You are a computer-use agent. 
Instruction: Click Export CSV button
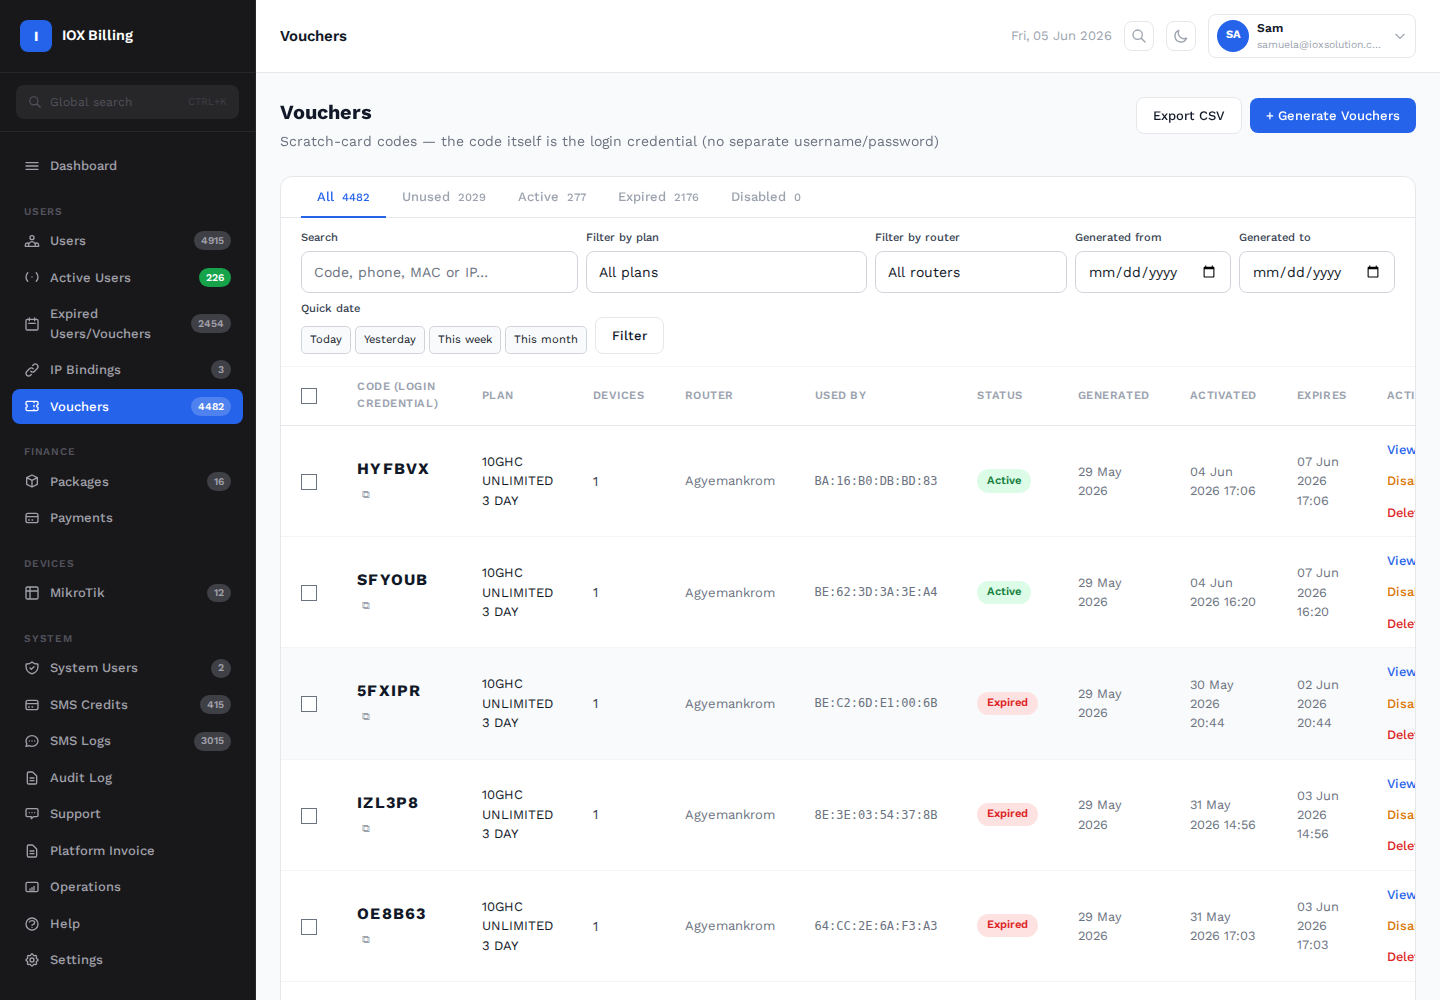[x=1189, y=116]
